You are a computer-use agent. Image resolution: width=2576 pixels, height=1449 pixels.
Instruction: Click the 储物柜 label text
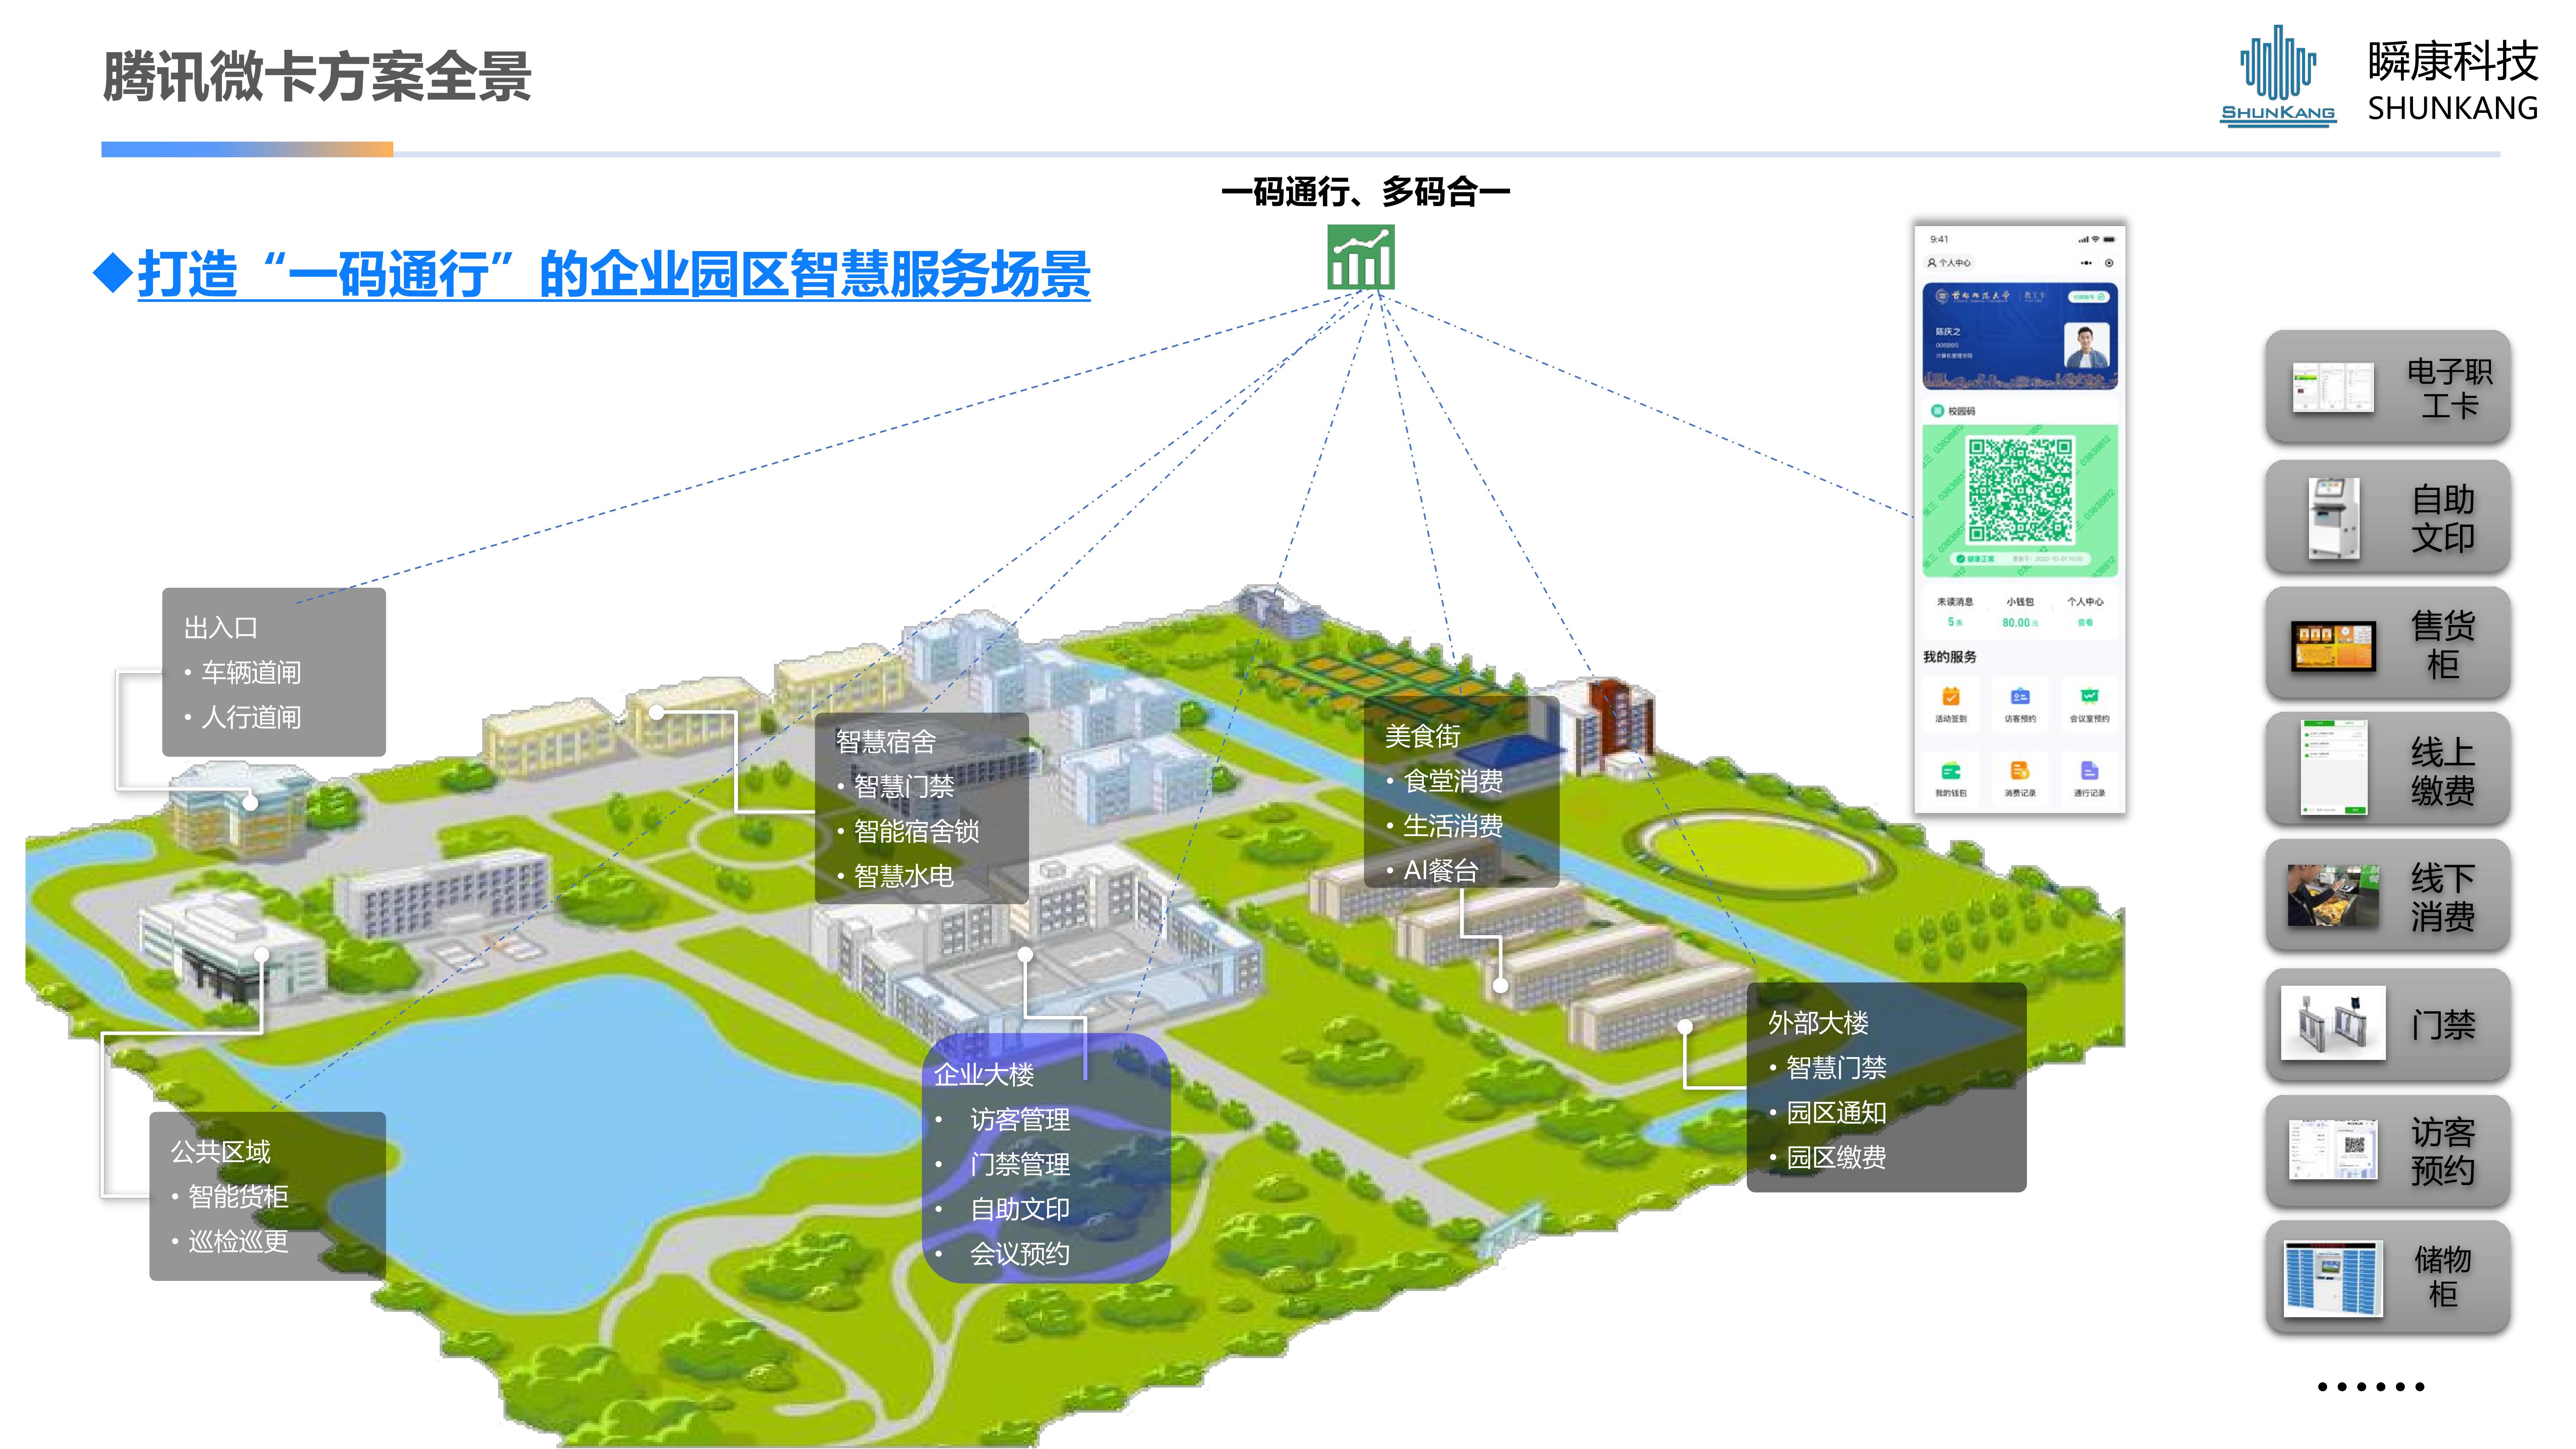pyautogui.click(x=2443, y=1277)
